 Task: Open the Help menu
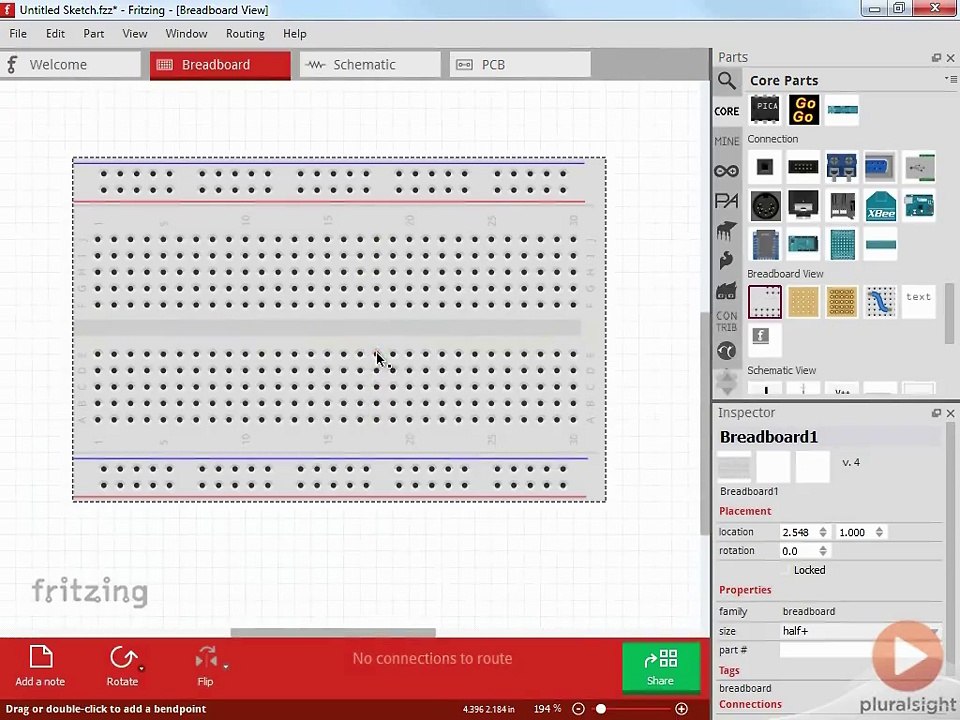click(294, 34)
